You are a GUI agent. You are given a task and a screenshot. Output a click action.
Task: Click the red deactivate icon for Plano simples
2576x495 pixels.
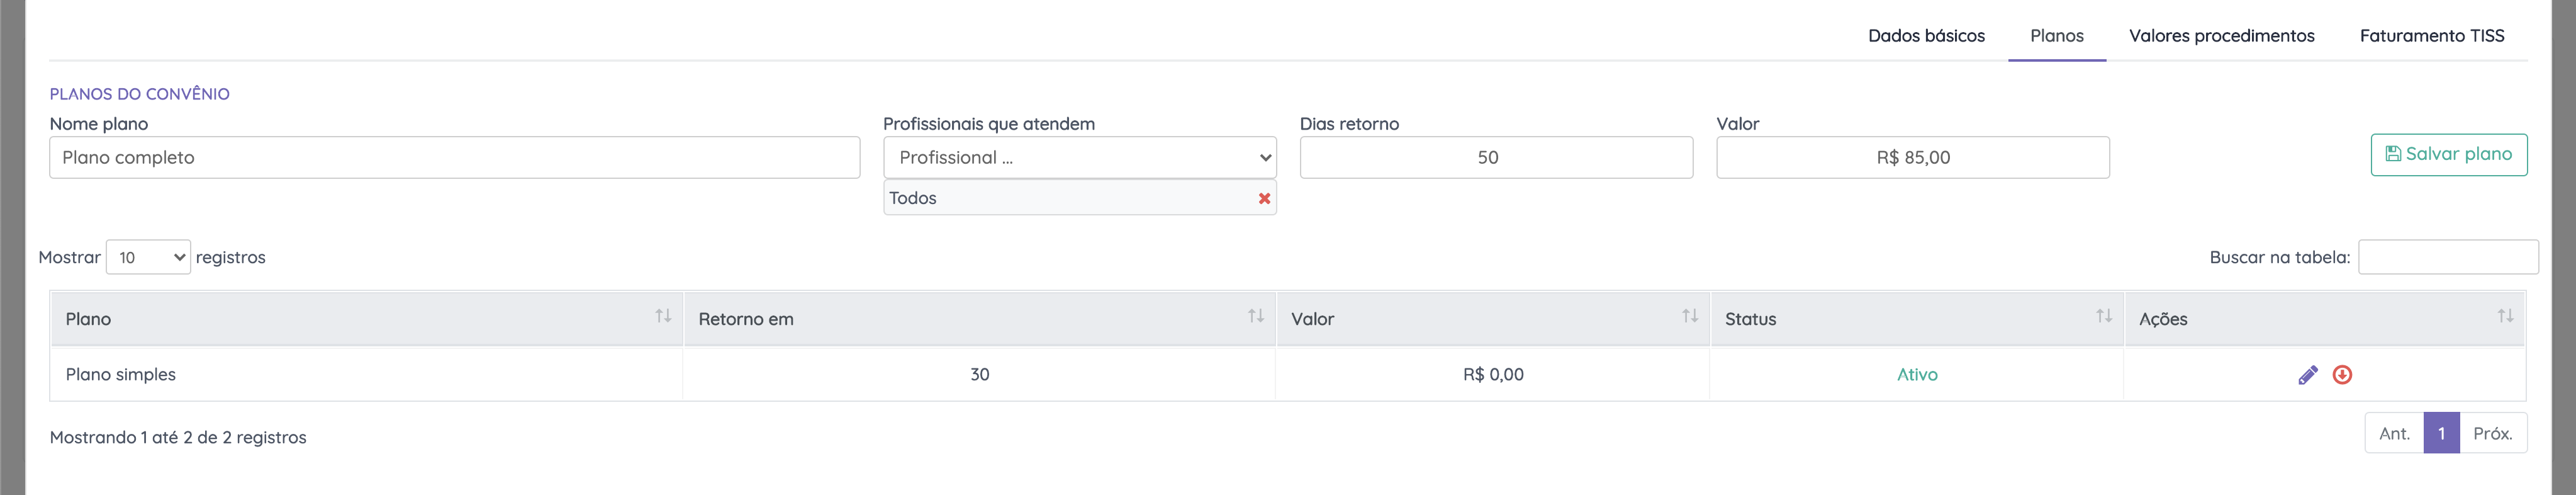pos(2342,375)
